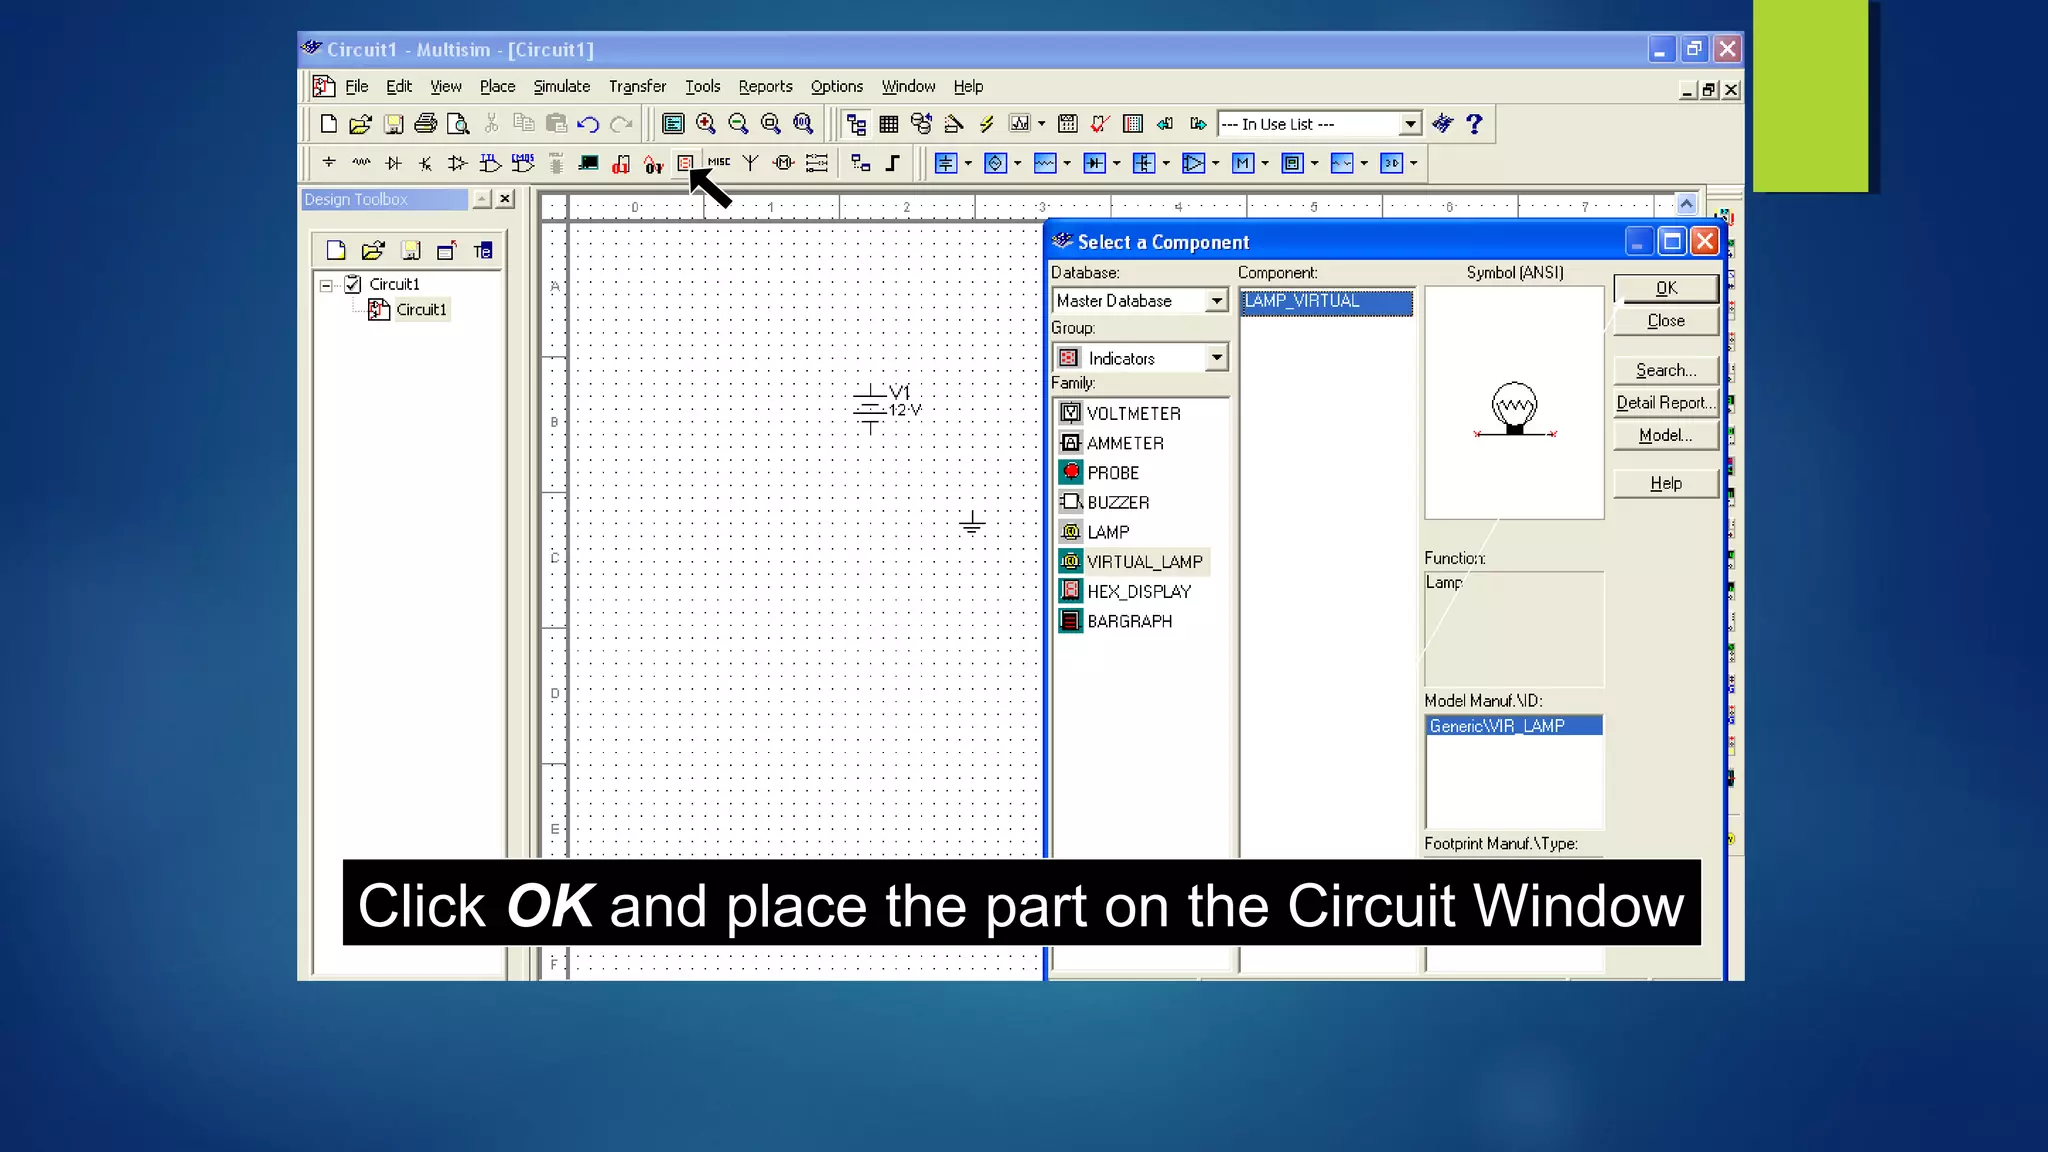Select LAMP_VIRTUAL in the Component list
Screen dimensions: 2048x1152
tap(1326, 301)
